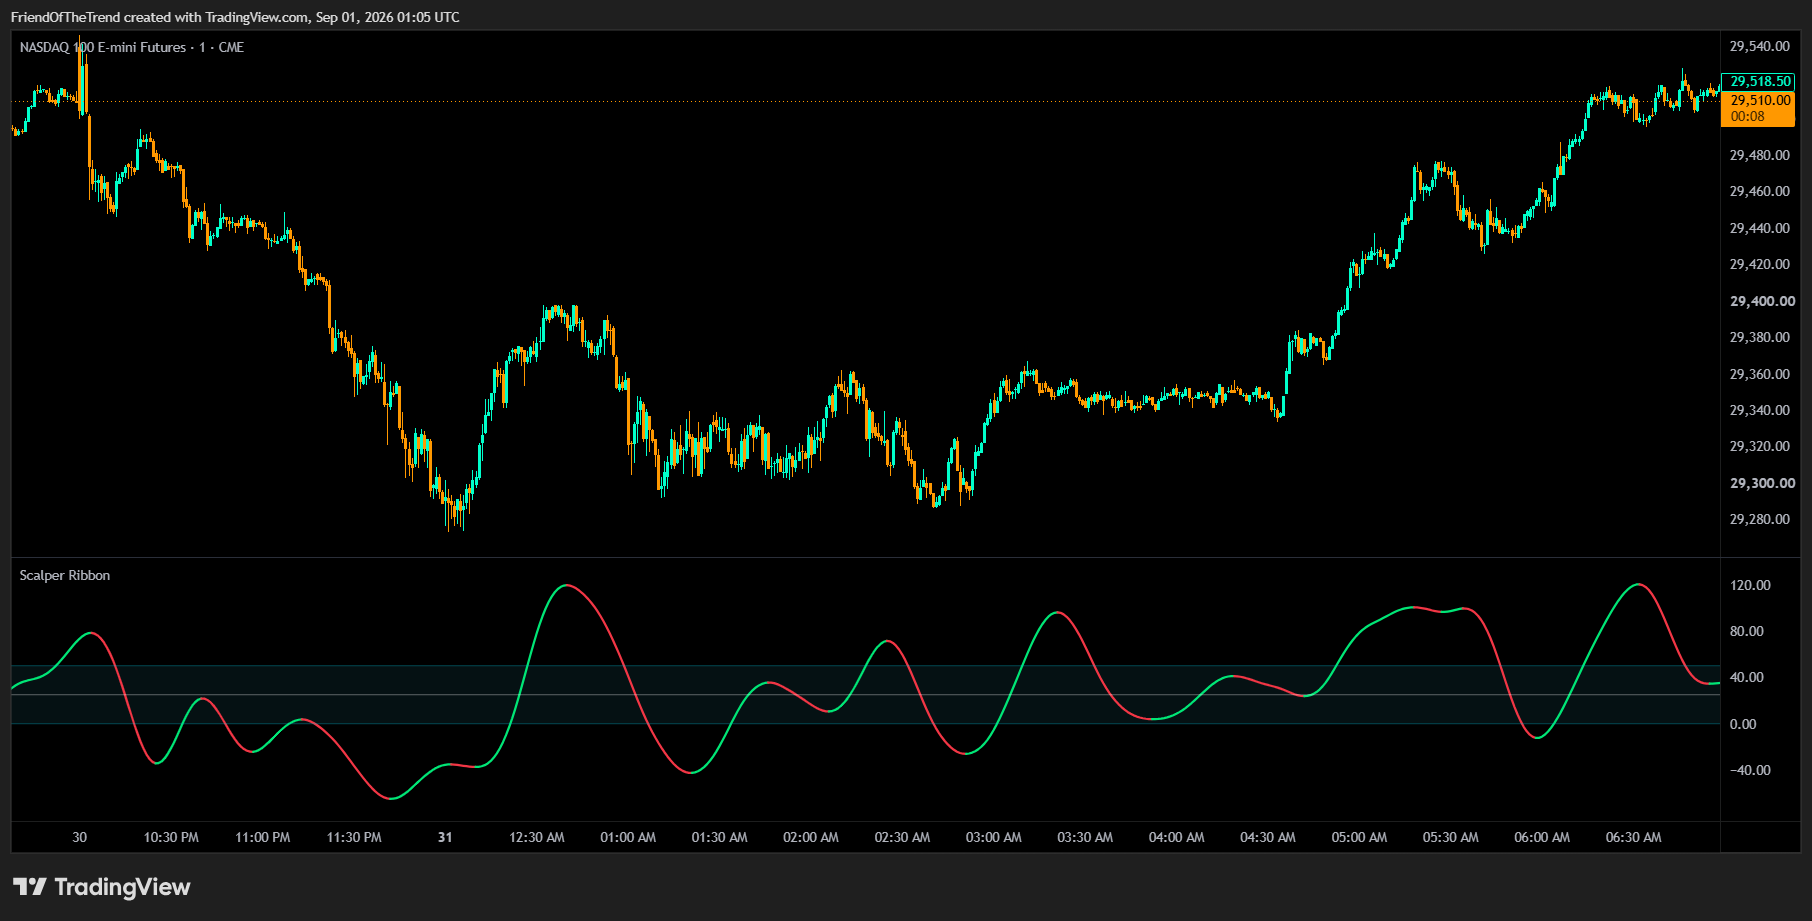Click the 12:30 AM time axis label
1812x921 pixels.
coord(537,837)
